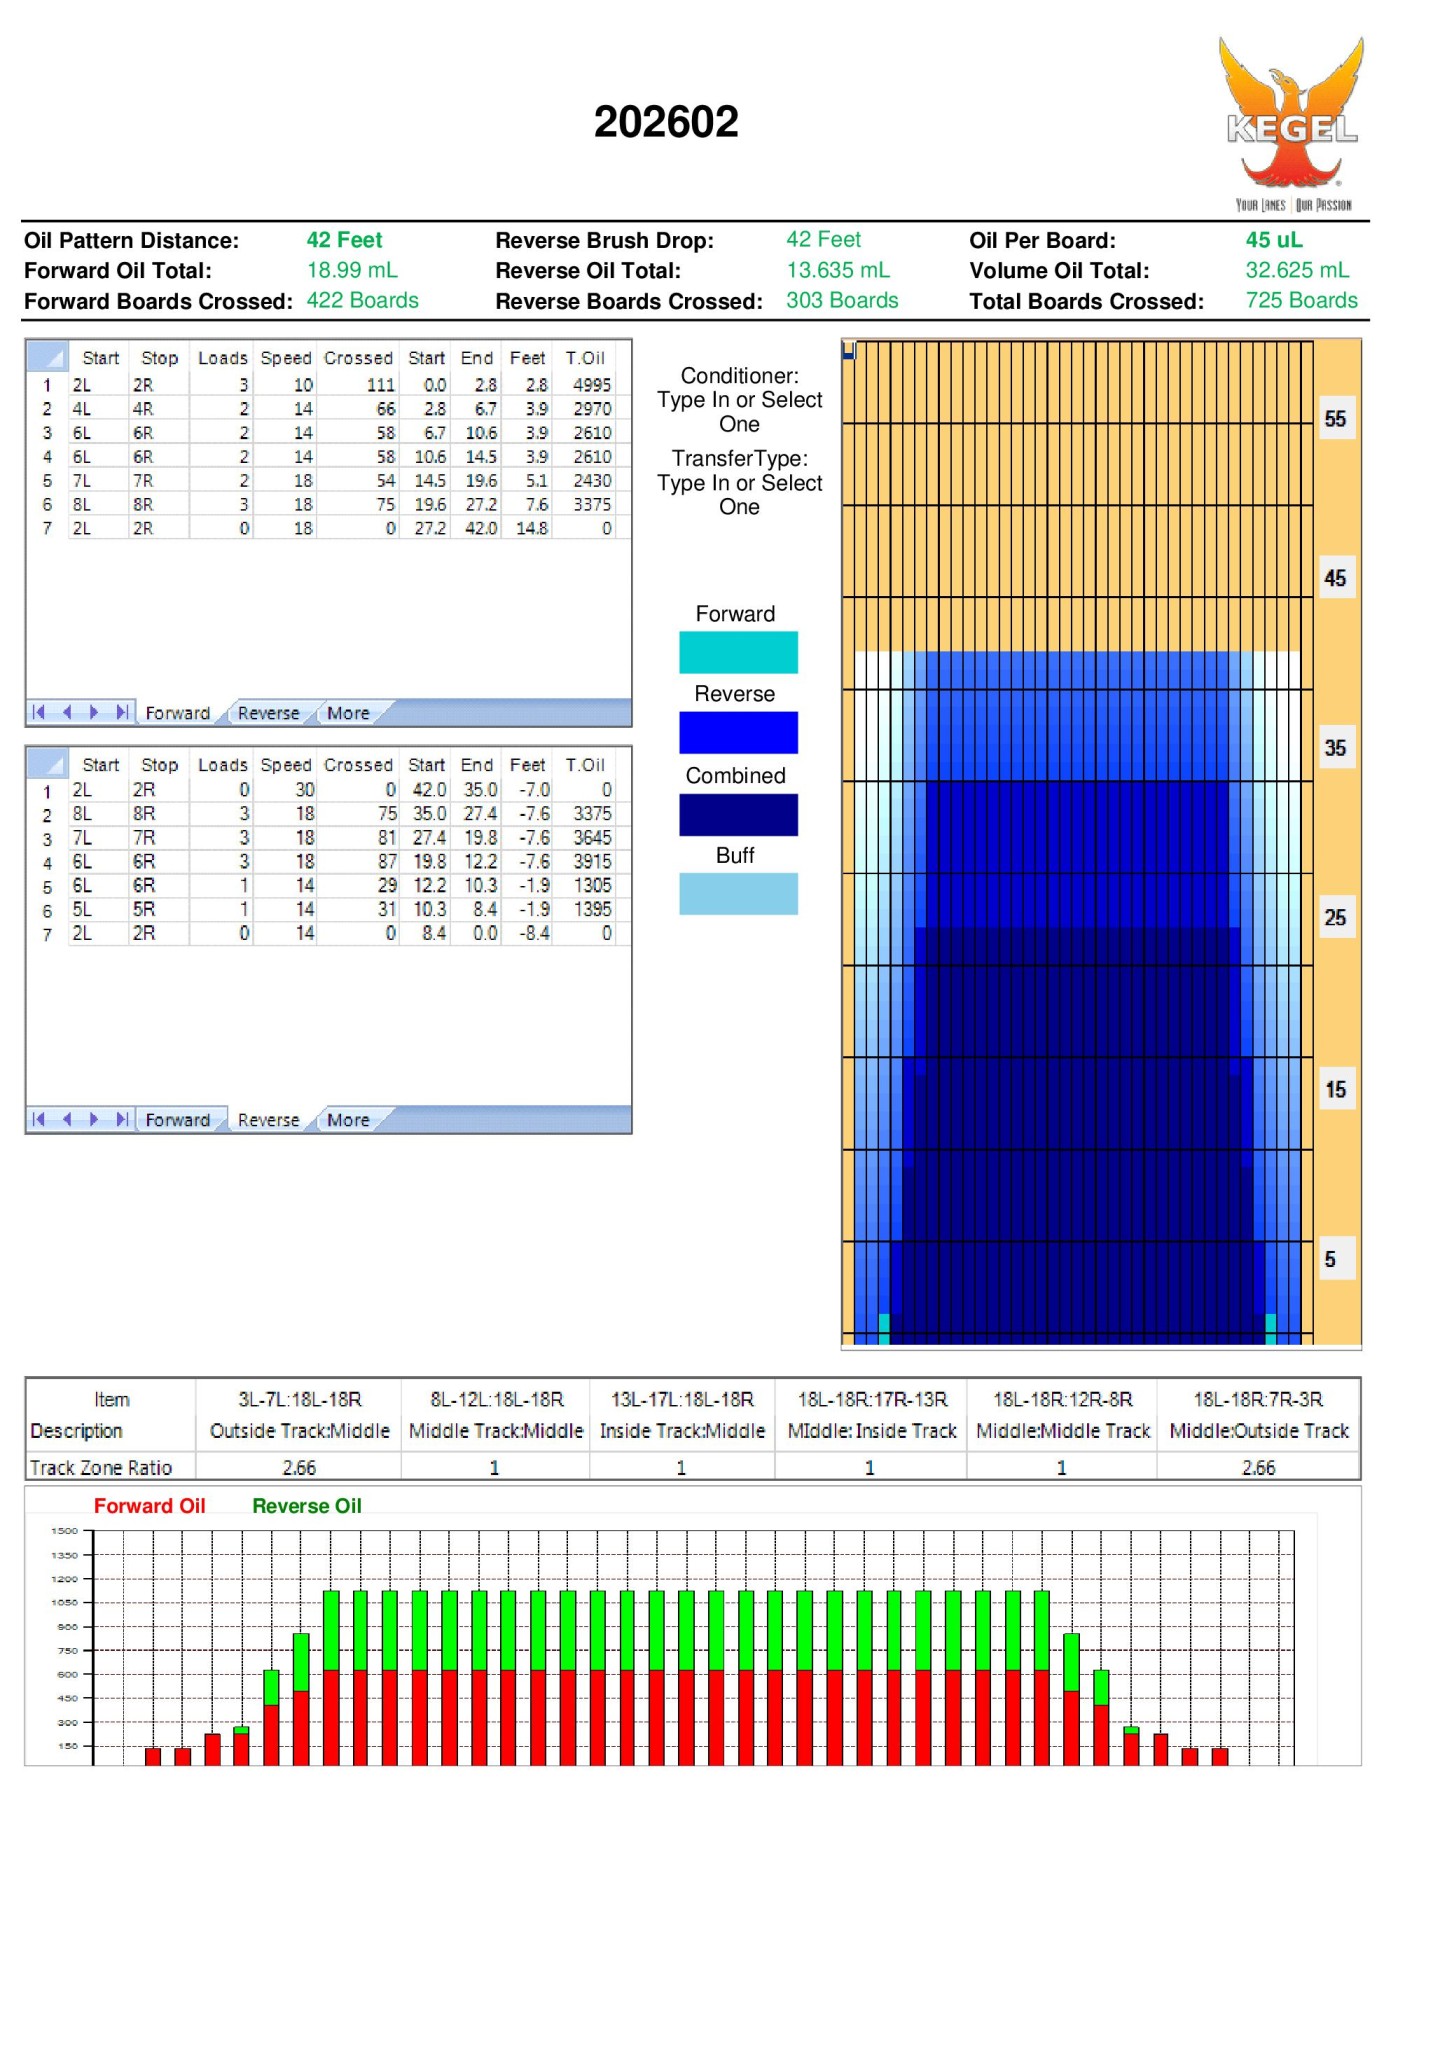Click the cyan Forward color swatch
This screenshot has width=1447, height=2048.
[738, 652]
